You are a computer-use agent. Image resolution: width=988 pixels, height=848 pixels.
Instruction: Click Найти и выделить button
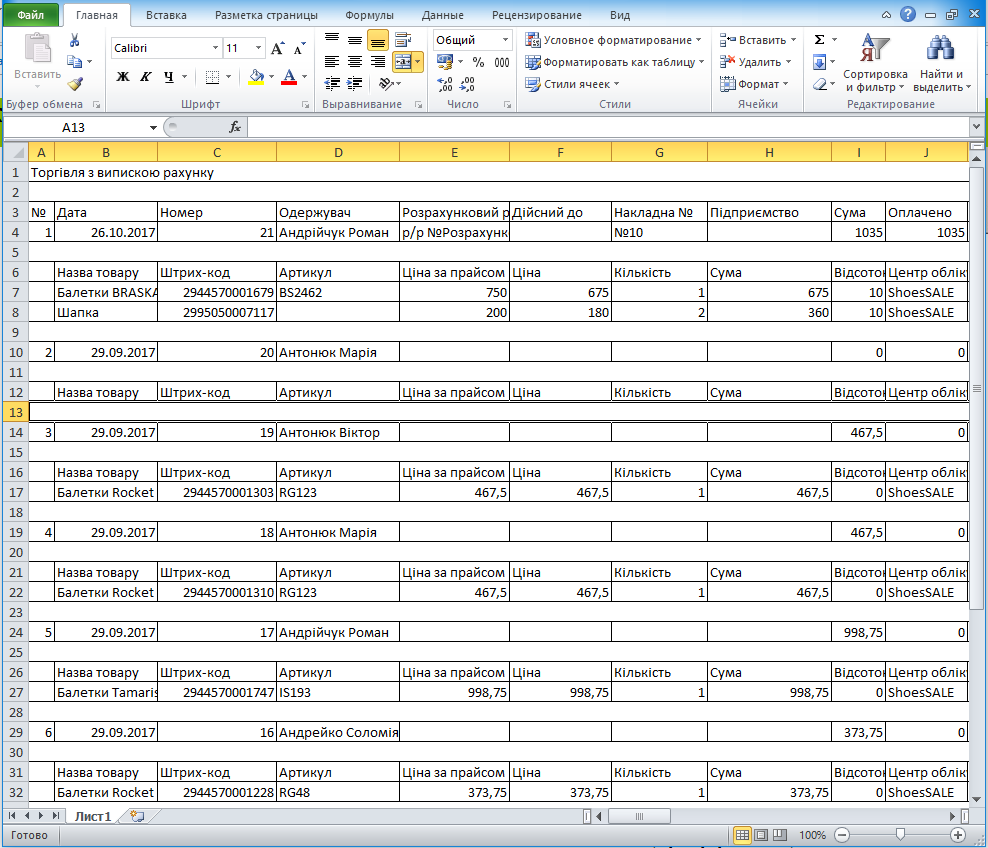click(941, 66)
